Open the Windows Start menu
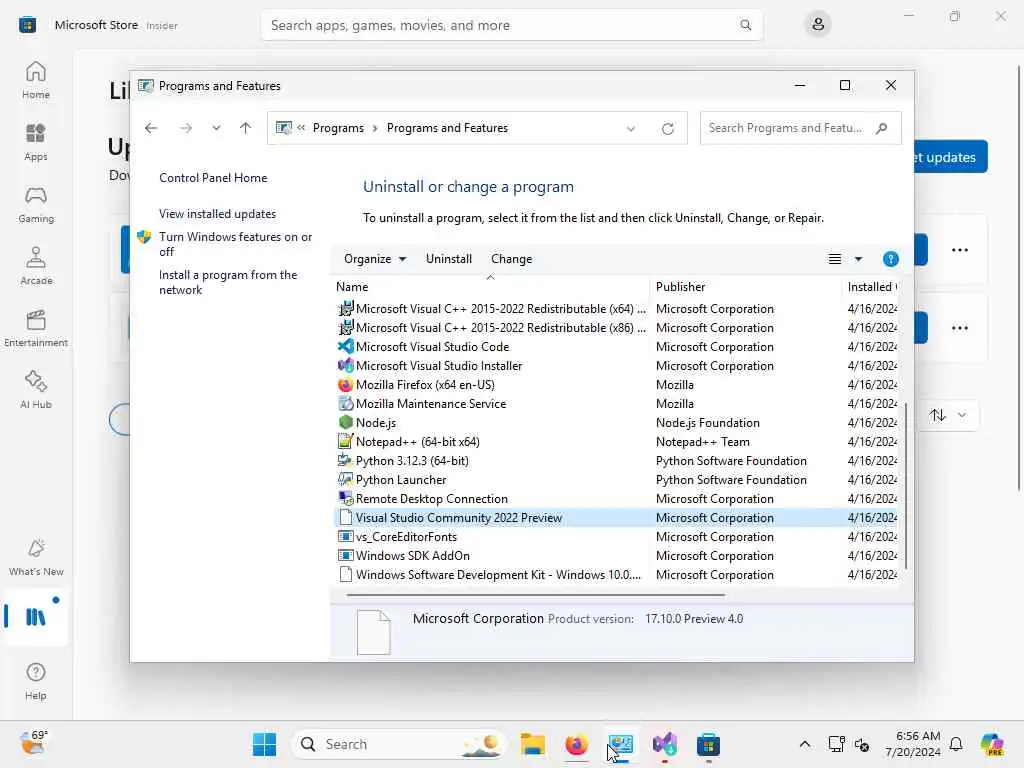Screen dimensions: 1024x768 point(264,744)
